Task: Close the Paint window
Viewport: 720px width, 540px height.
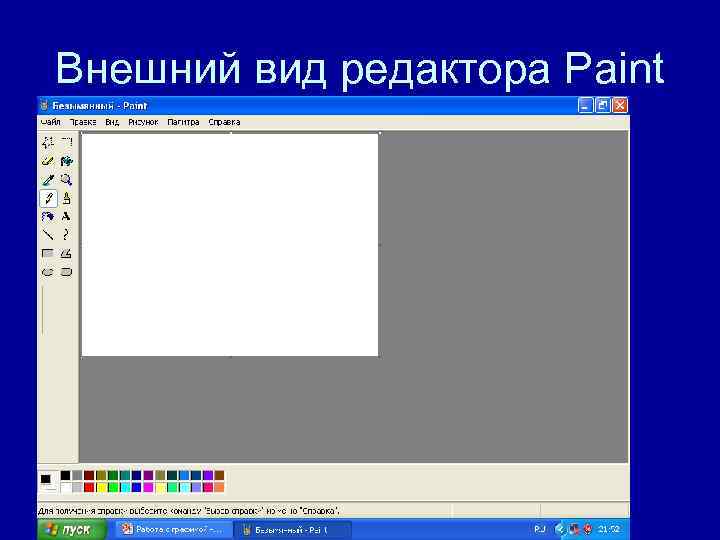Action: [620, 105]
